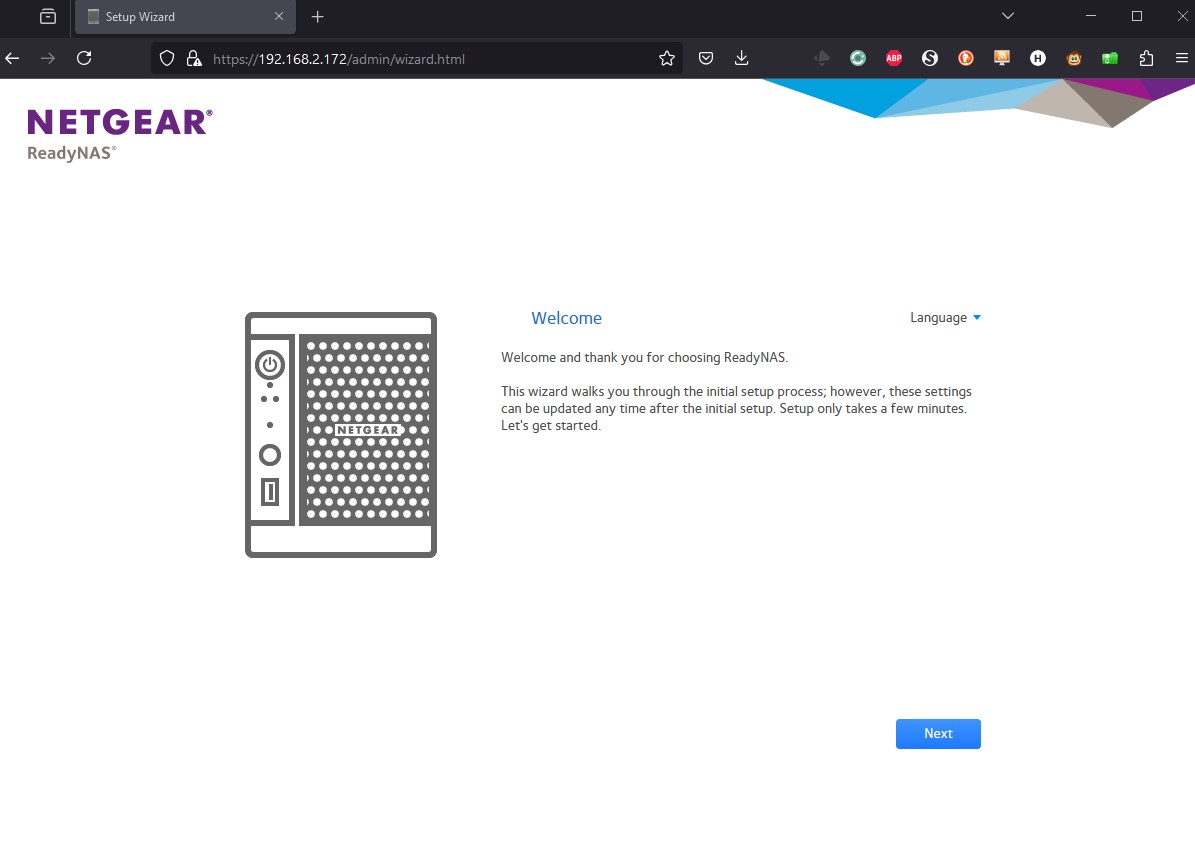1195x851 pixels.
Task: Open the Tampermonkey monkey extension icon
Action: point(1073,58)
